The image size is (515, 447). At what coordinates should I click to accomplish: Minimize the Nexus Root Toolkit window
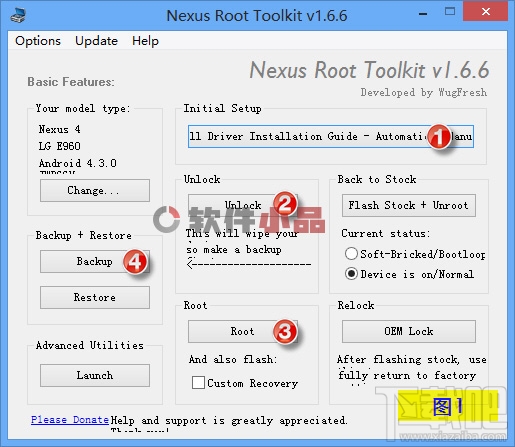423,14
